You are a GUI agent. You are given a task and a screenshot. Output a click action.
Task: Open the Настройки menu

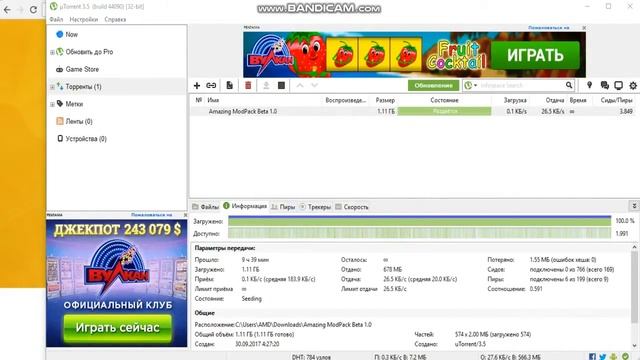[83, 19]
